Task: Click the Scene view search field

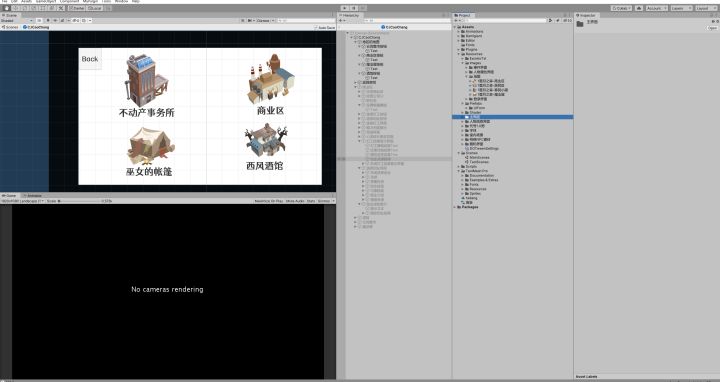Action: tap(305, 21)
